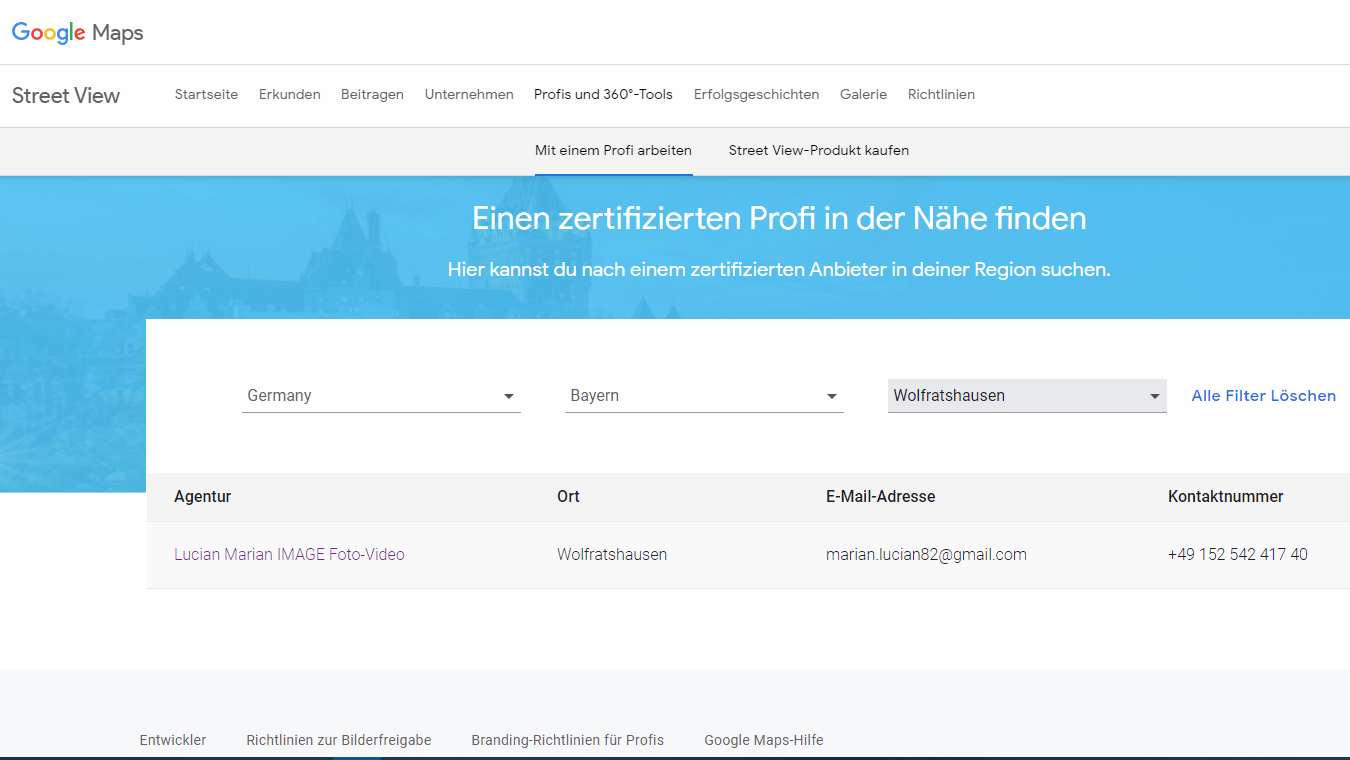The image size is (1350, 760).
Task: Click the arrow on the Bayern dropdown
Action: pyautogui.click(x=831, y=397)
